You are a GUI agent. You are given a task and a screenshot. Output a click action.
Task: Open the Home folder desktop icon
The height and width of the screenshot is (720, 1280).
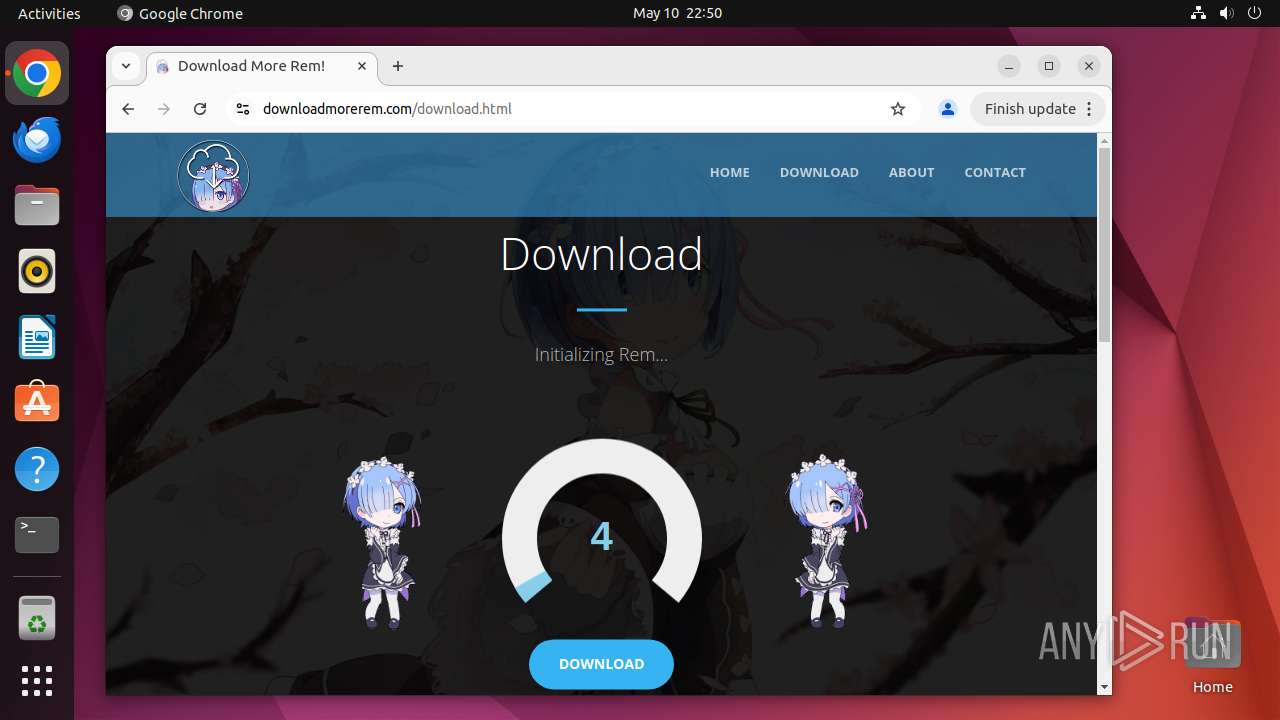[1212, 656]
